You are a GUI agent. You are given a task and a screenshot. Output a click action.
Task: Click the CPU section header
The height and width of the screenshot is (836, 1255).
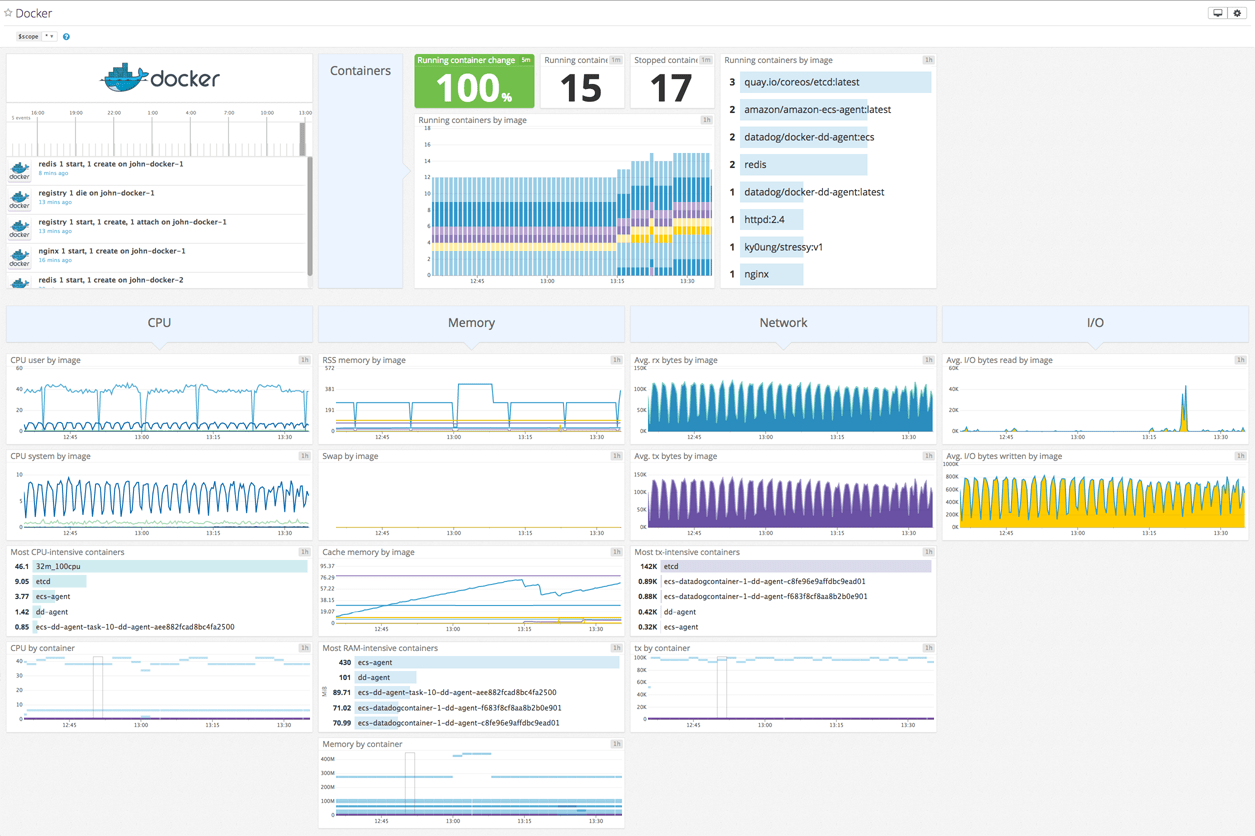(158, 322)
